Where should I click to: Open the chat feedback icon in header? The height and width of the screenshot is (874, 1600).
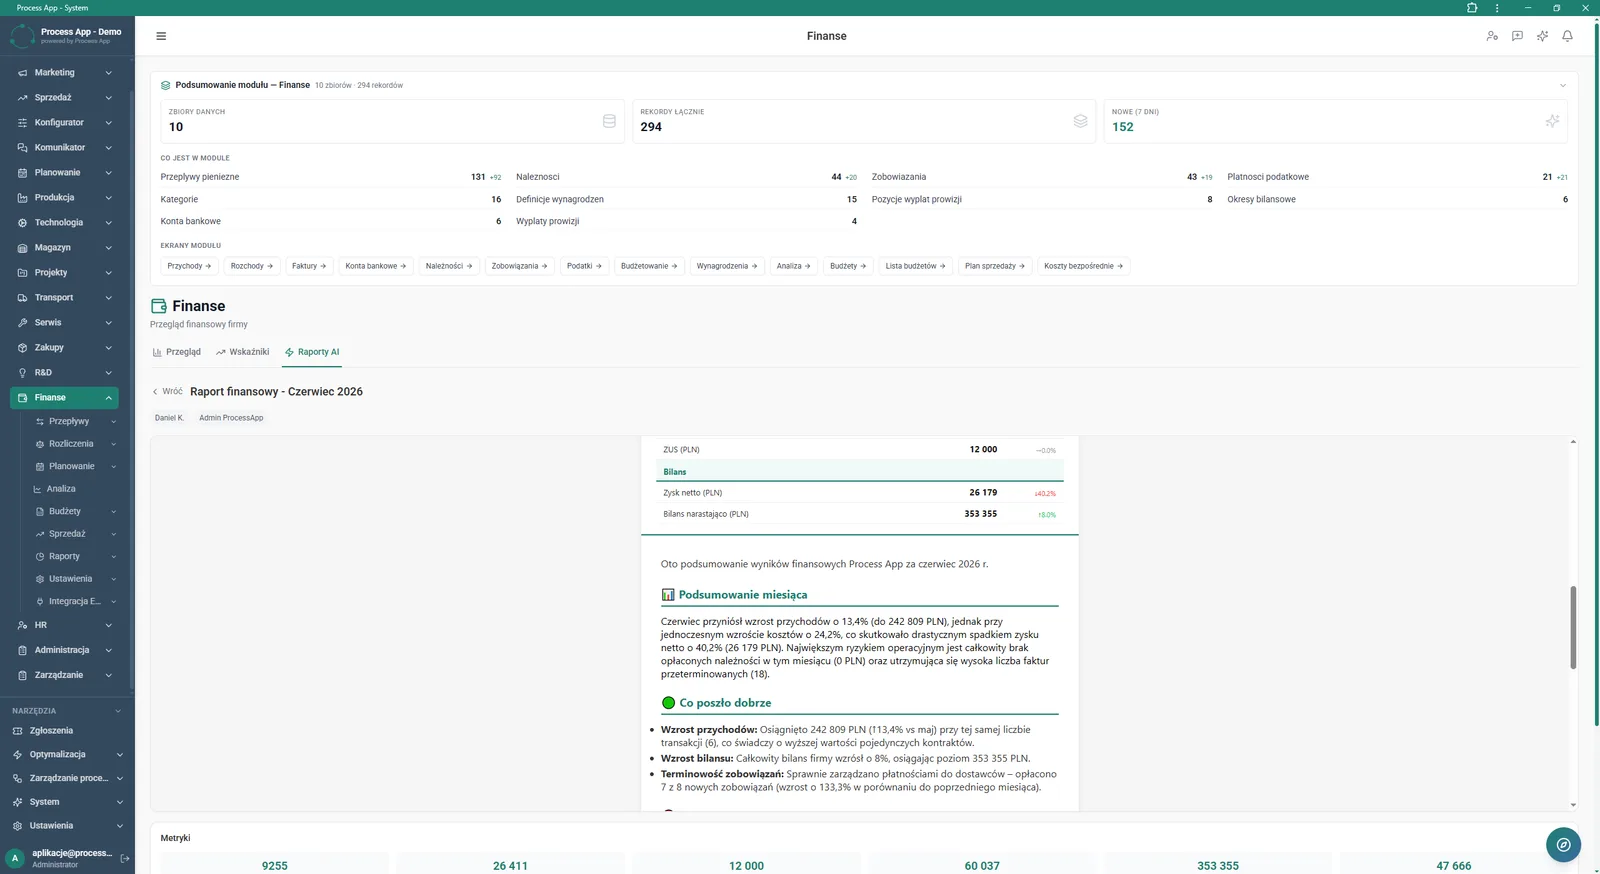[1517, 36]
